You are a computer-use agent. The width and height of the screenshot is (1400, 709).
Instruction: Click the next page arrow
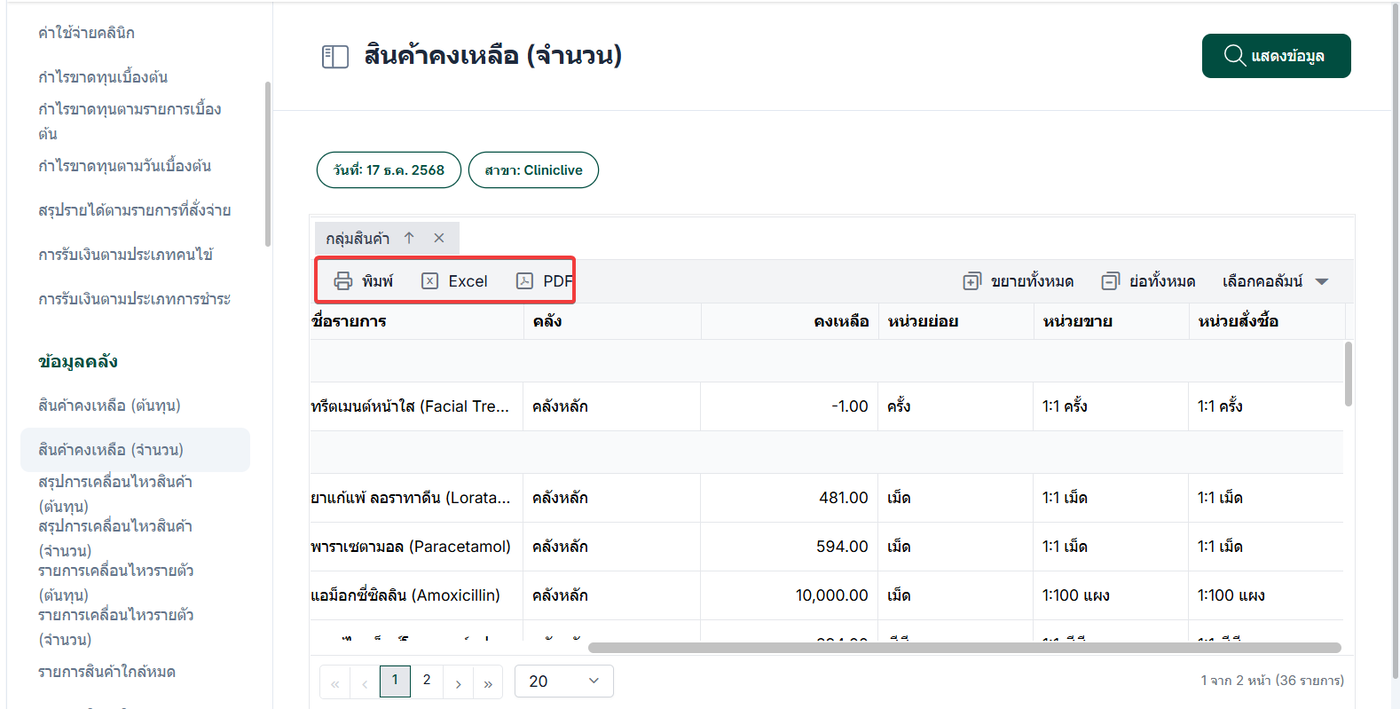pos(458,682)
